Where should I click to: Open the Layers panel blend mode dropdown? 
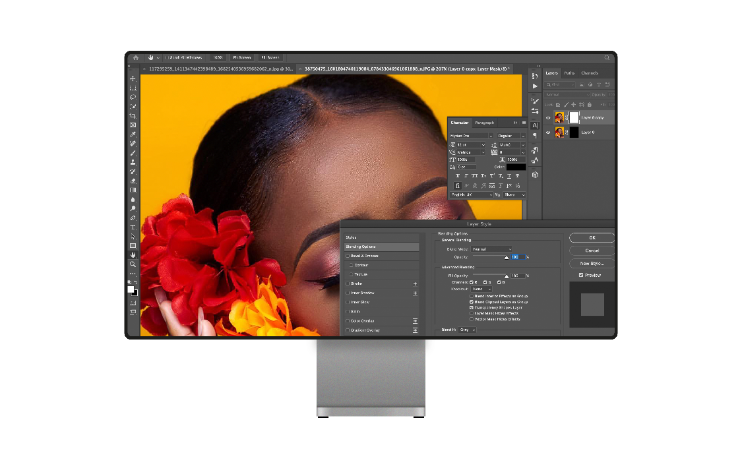click(565, 95)
